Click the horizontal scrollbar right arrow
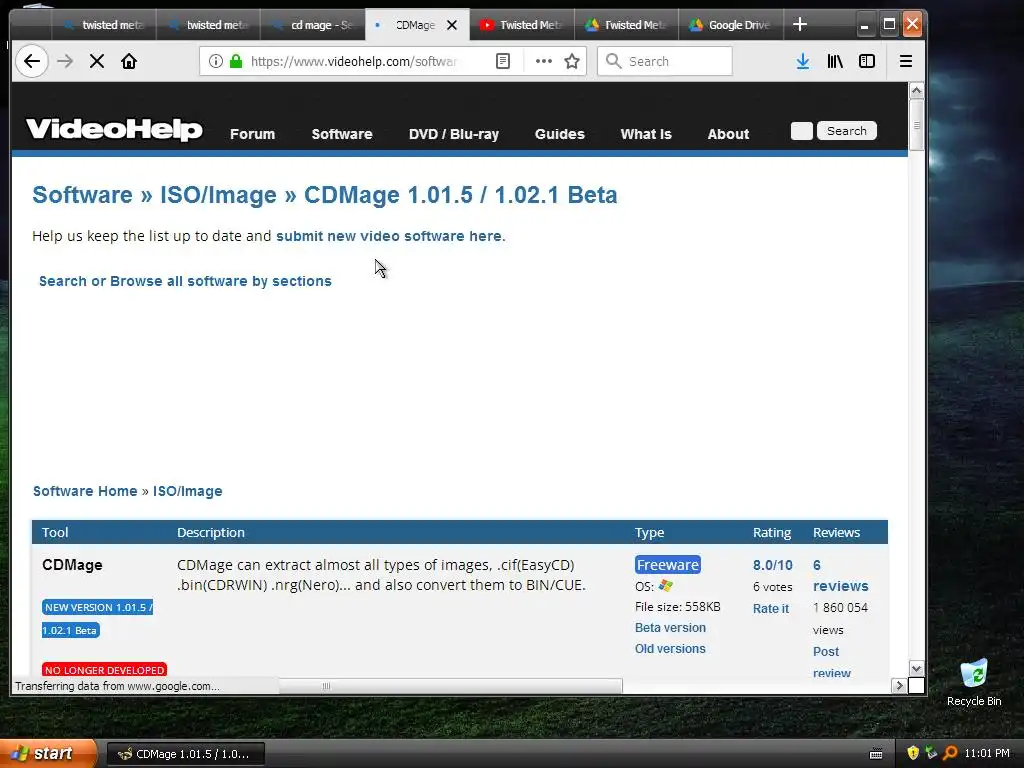This screenshot has height=768, width=1024. click(899, 685)
